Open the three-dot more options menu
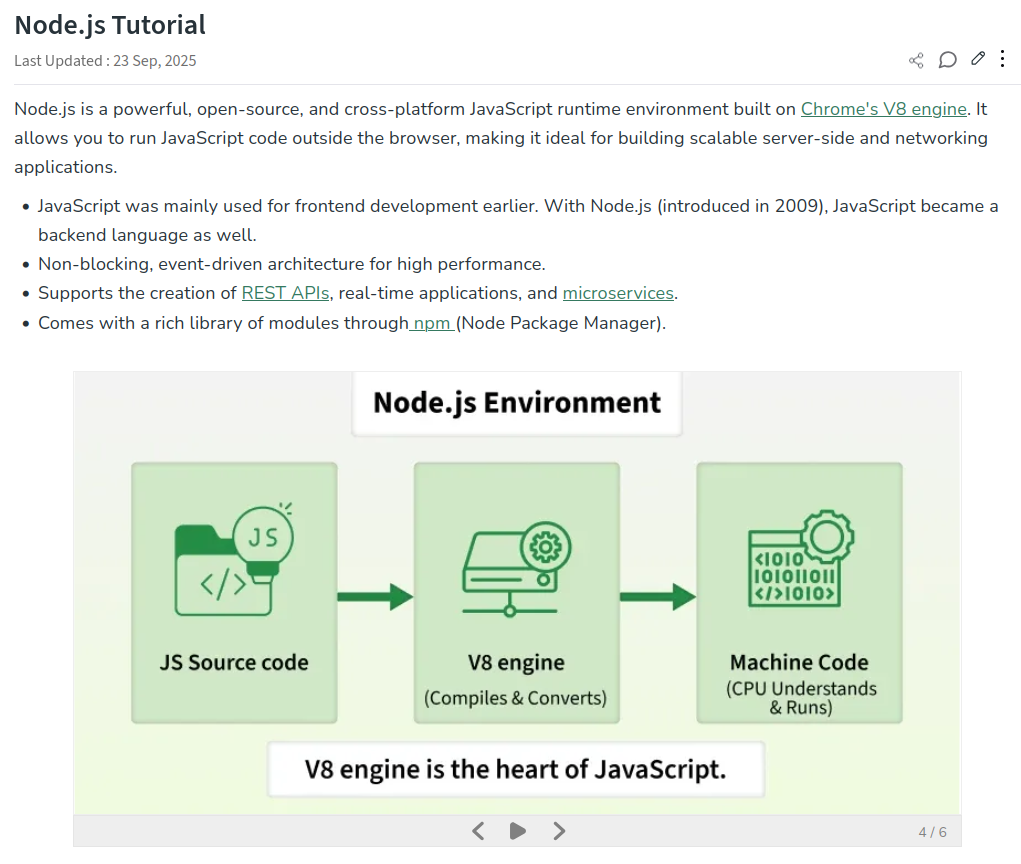Screen dimensions: 1021x864 coord(1003,59)
